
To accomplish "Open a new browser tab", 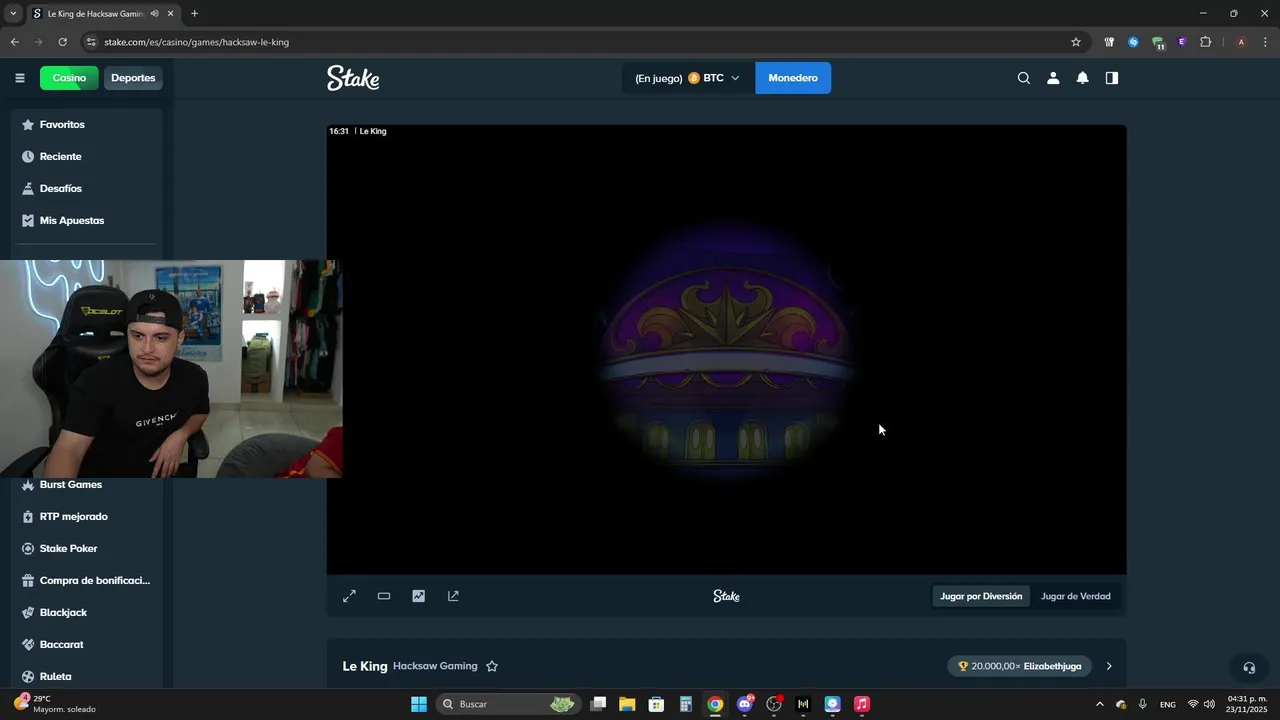I will coord(194,13).
